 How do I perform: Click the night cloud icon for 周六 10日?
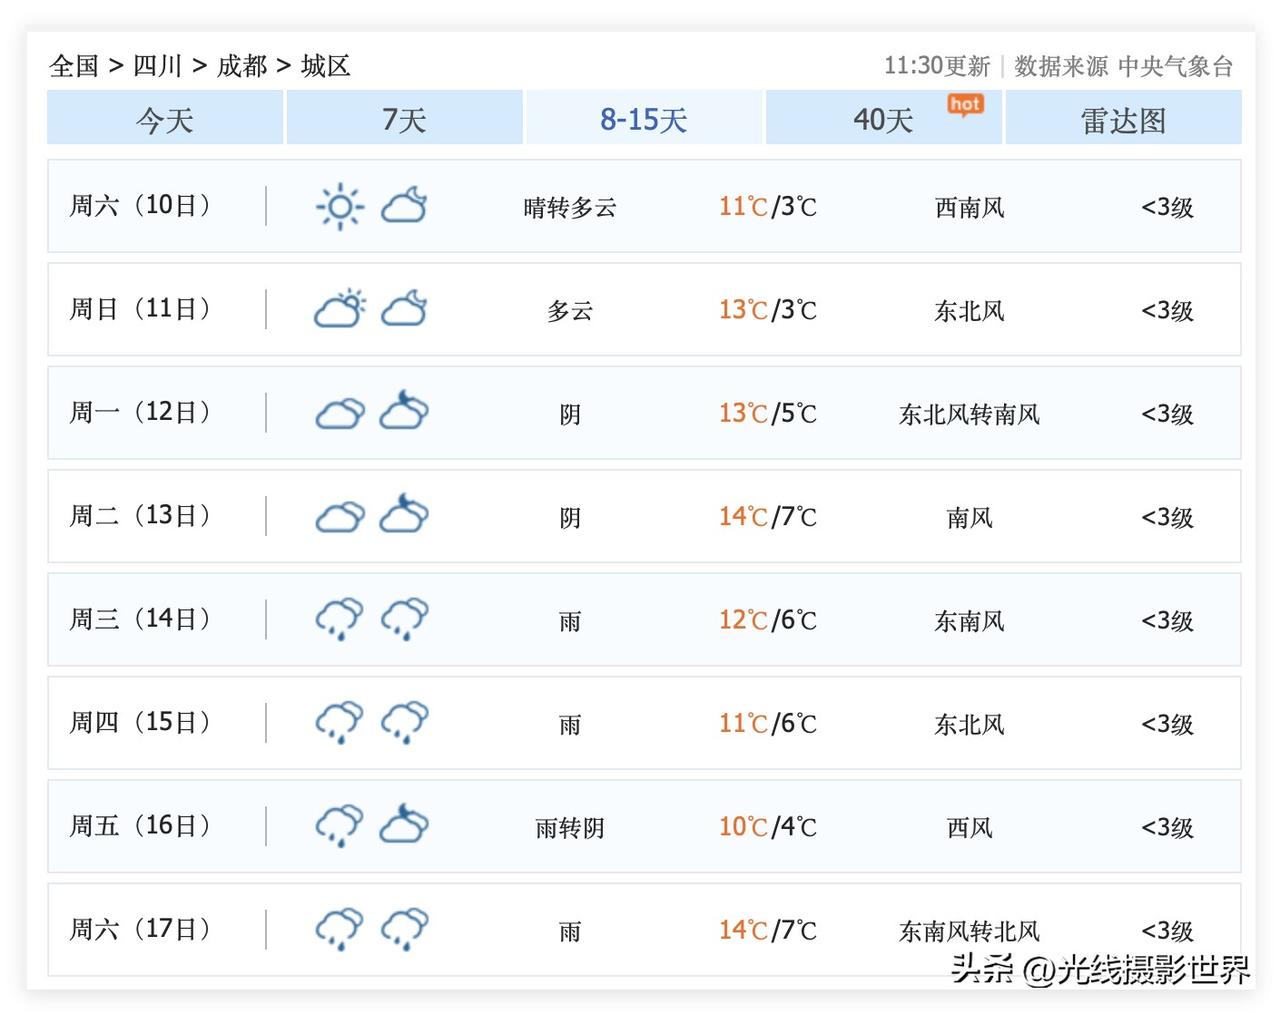pos(404,205)
